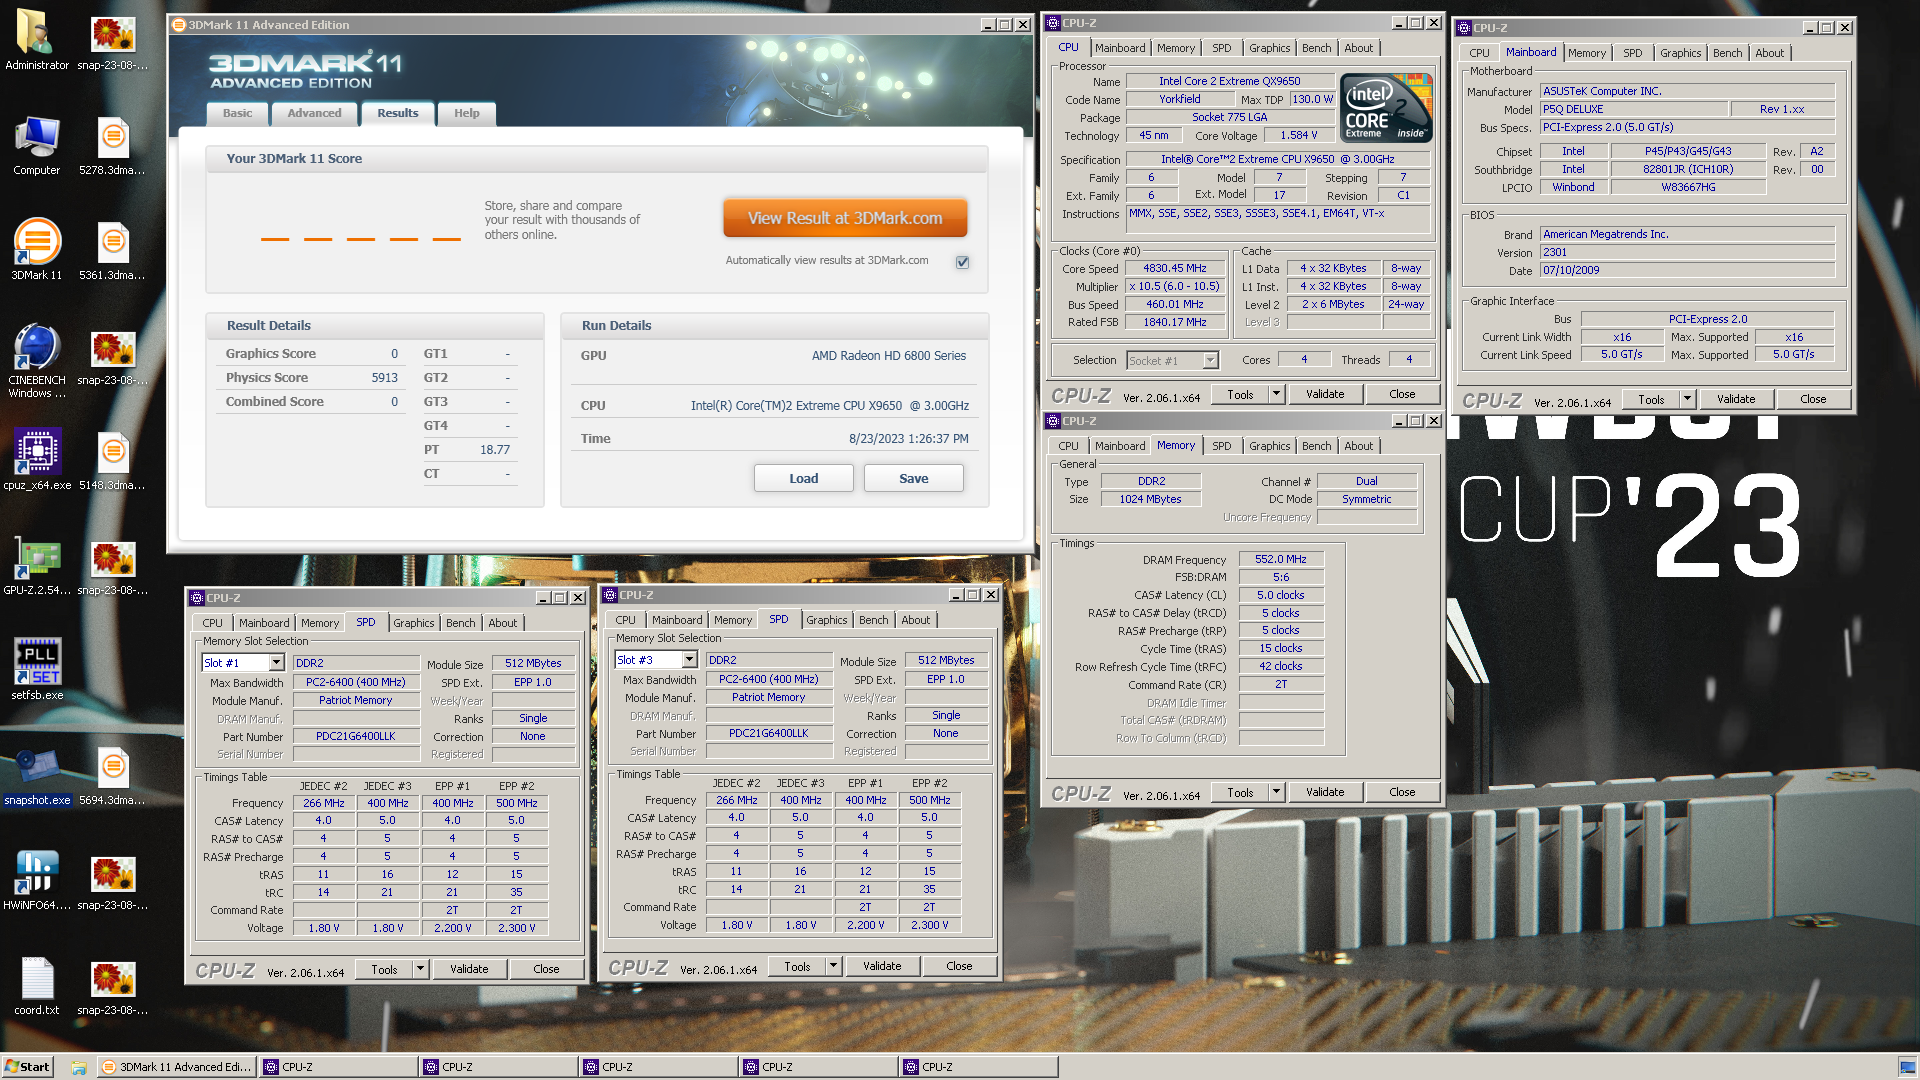
Task: Click the Intel Core 2 Extreme logo in CPU-Z
Action: click(1386, 108)
